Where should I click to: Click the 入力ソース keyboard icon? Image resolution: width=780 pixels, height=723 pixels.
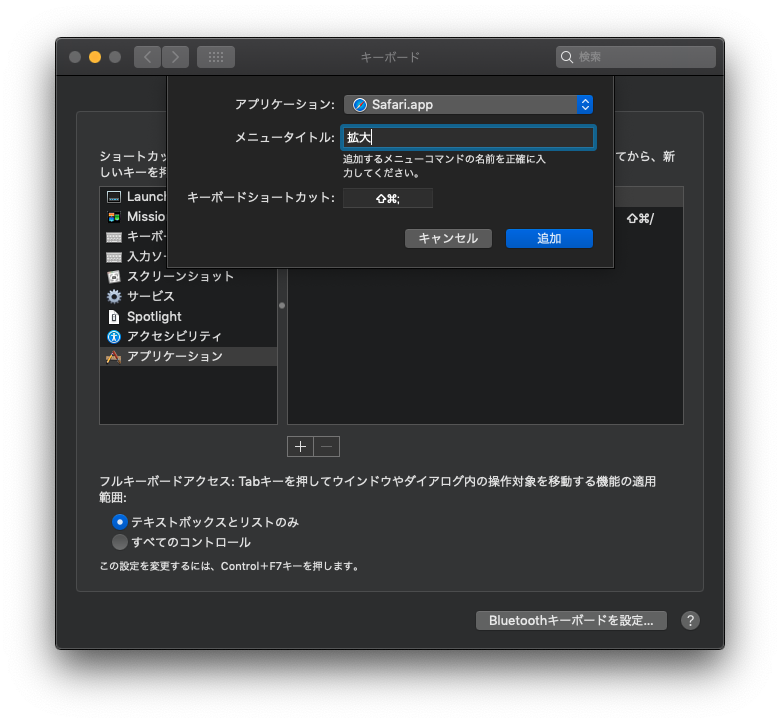click(114, 257)
